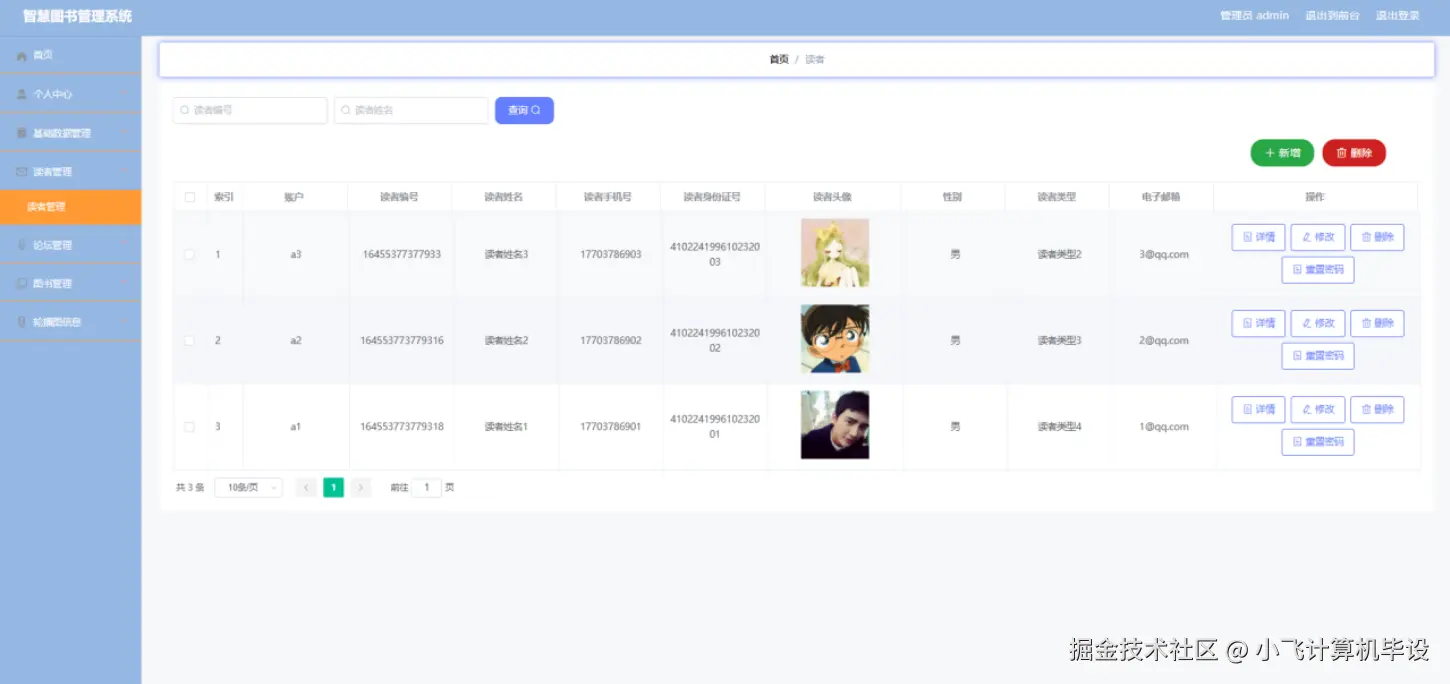Click 重置密码 reset password for account a1

click(x=1318, y=442)
